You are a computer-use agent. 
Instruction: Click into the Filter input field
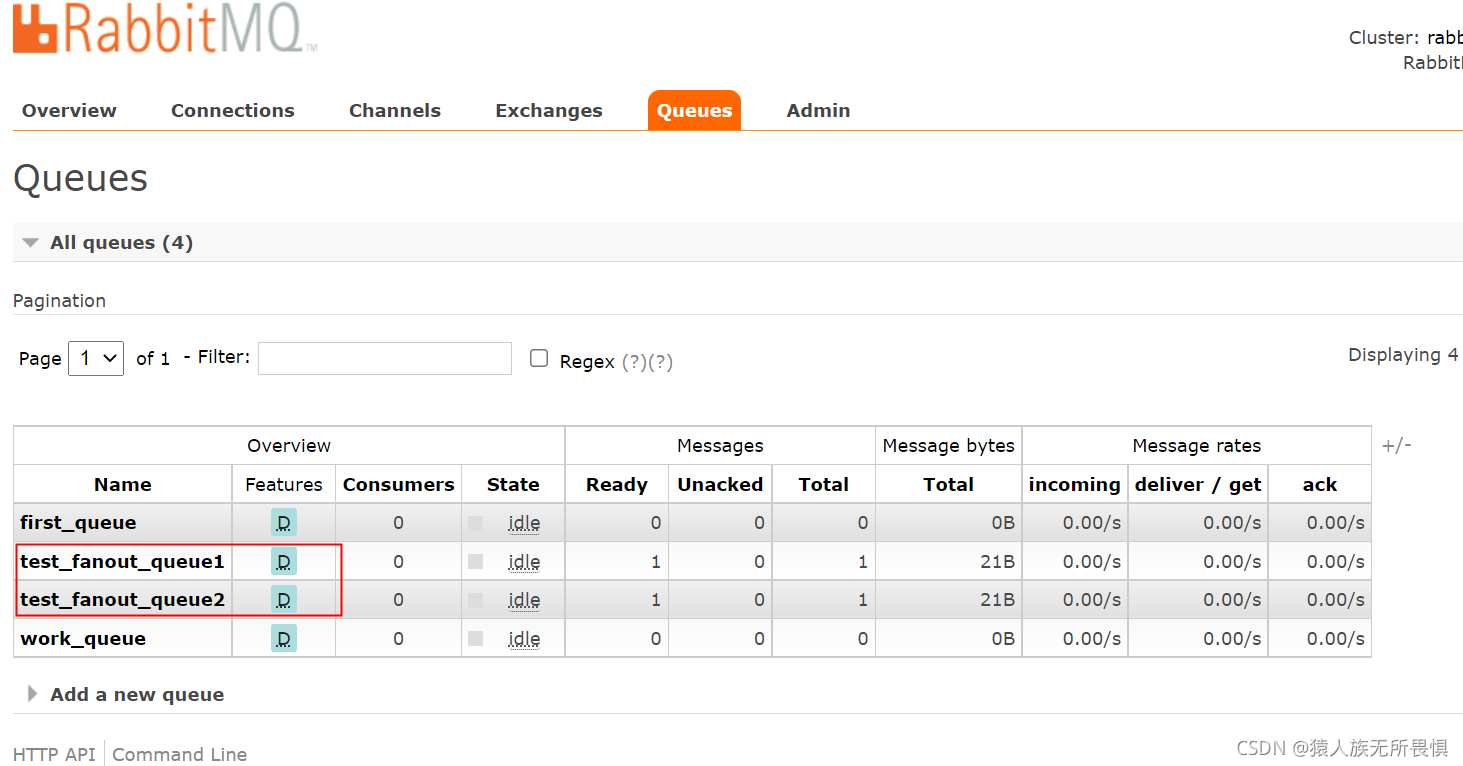(x=385, y=359)
